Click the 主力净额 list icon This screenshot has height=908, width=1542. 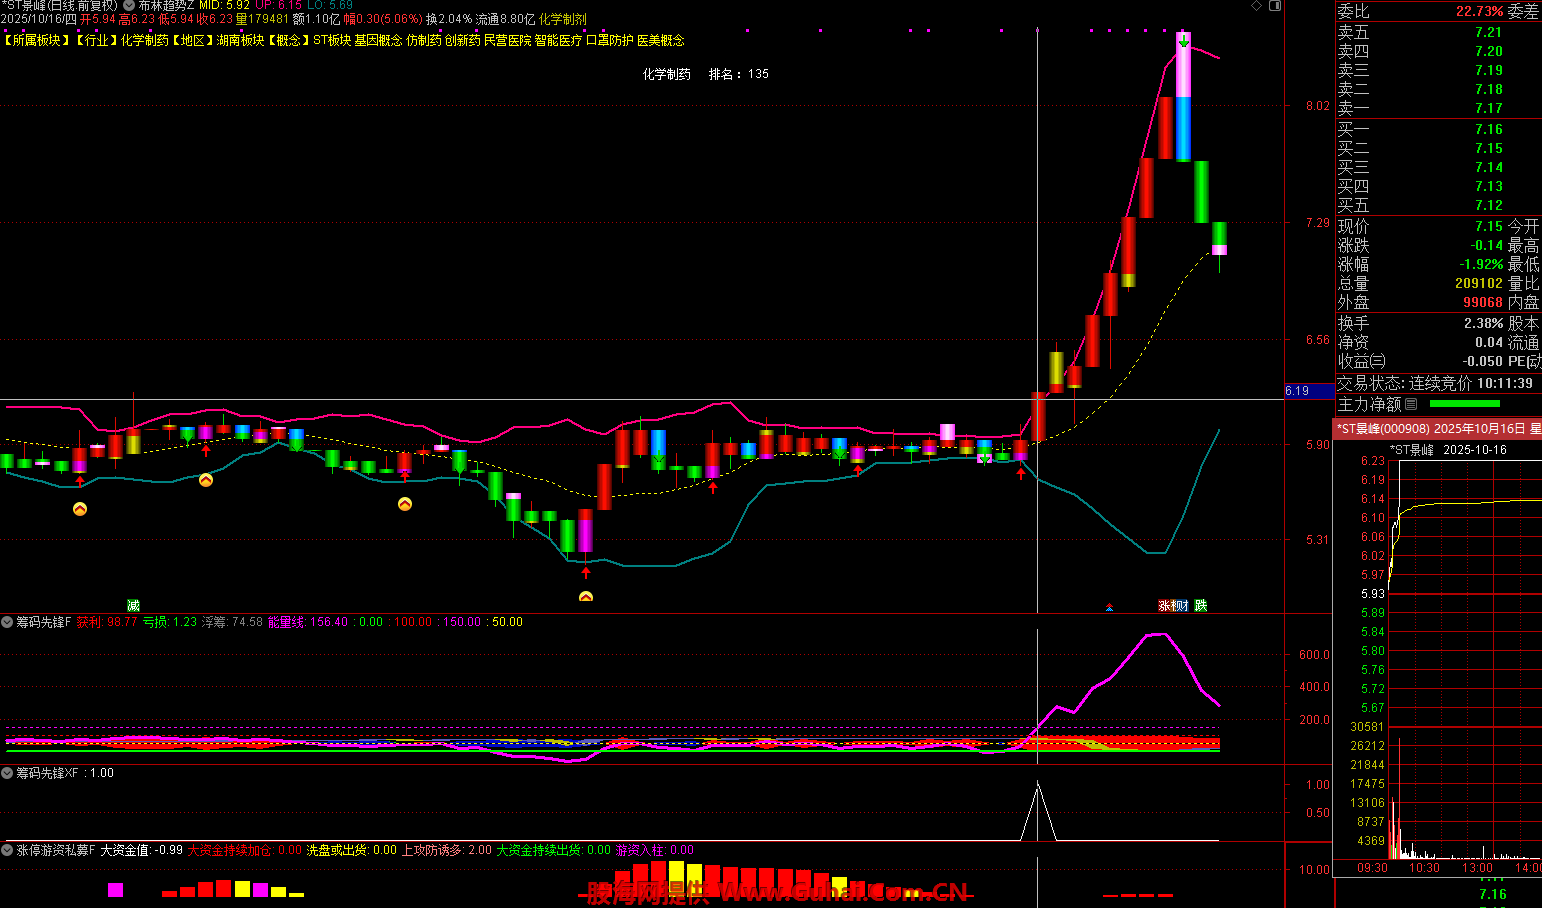click(x=1411, y=404)
